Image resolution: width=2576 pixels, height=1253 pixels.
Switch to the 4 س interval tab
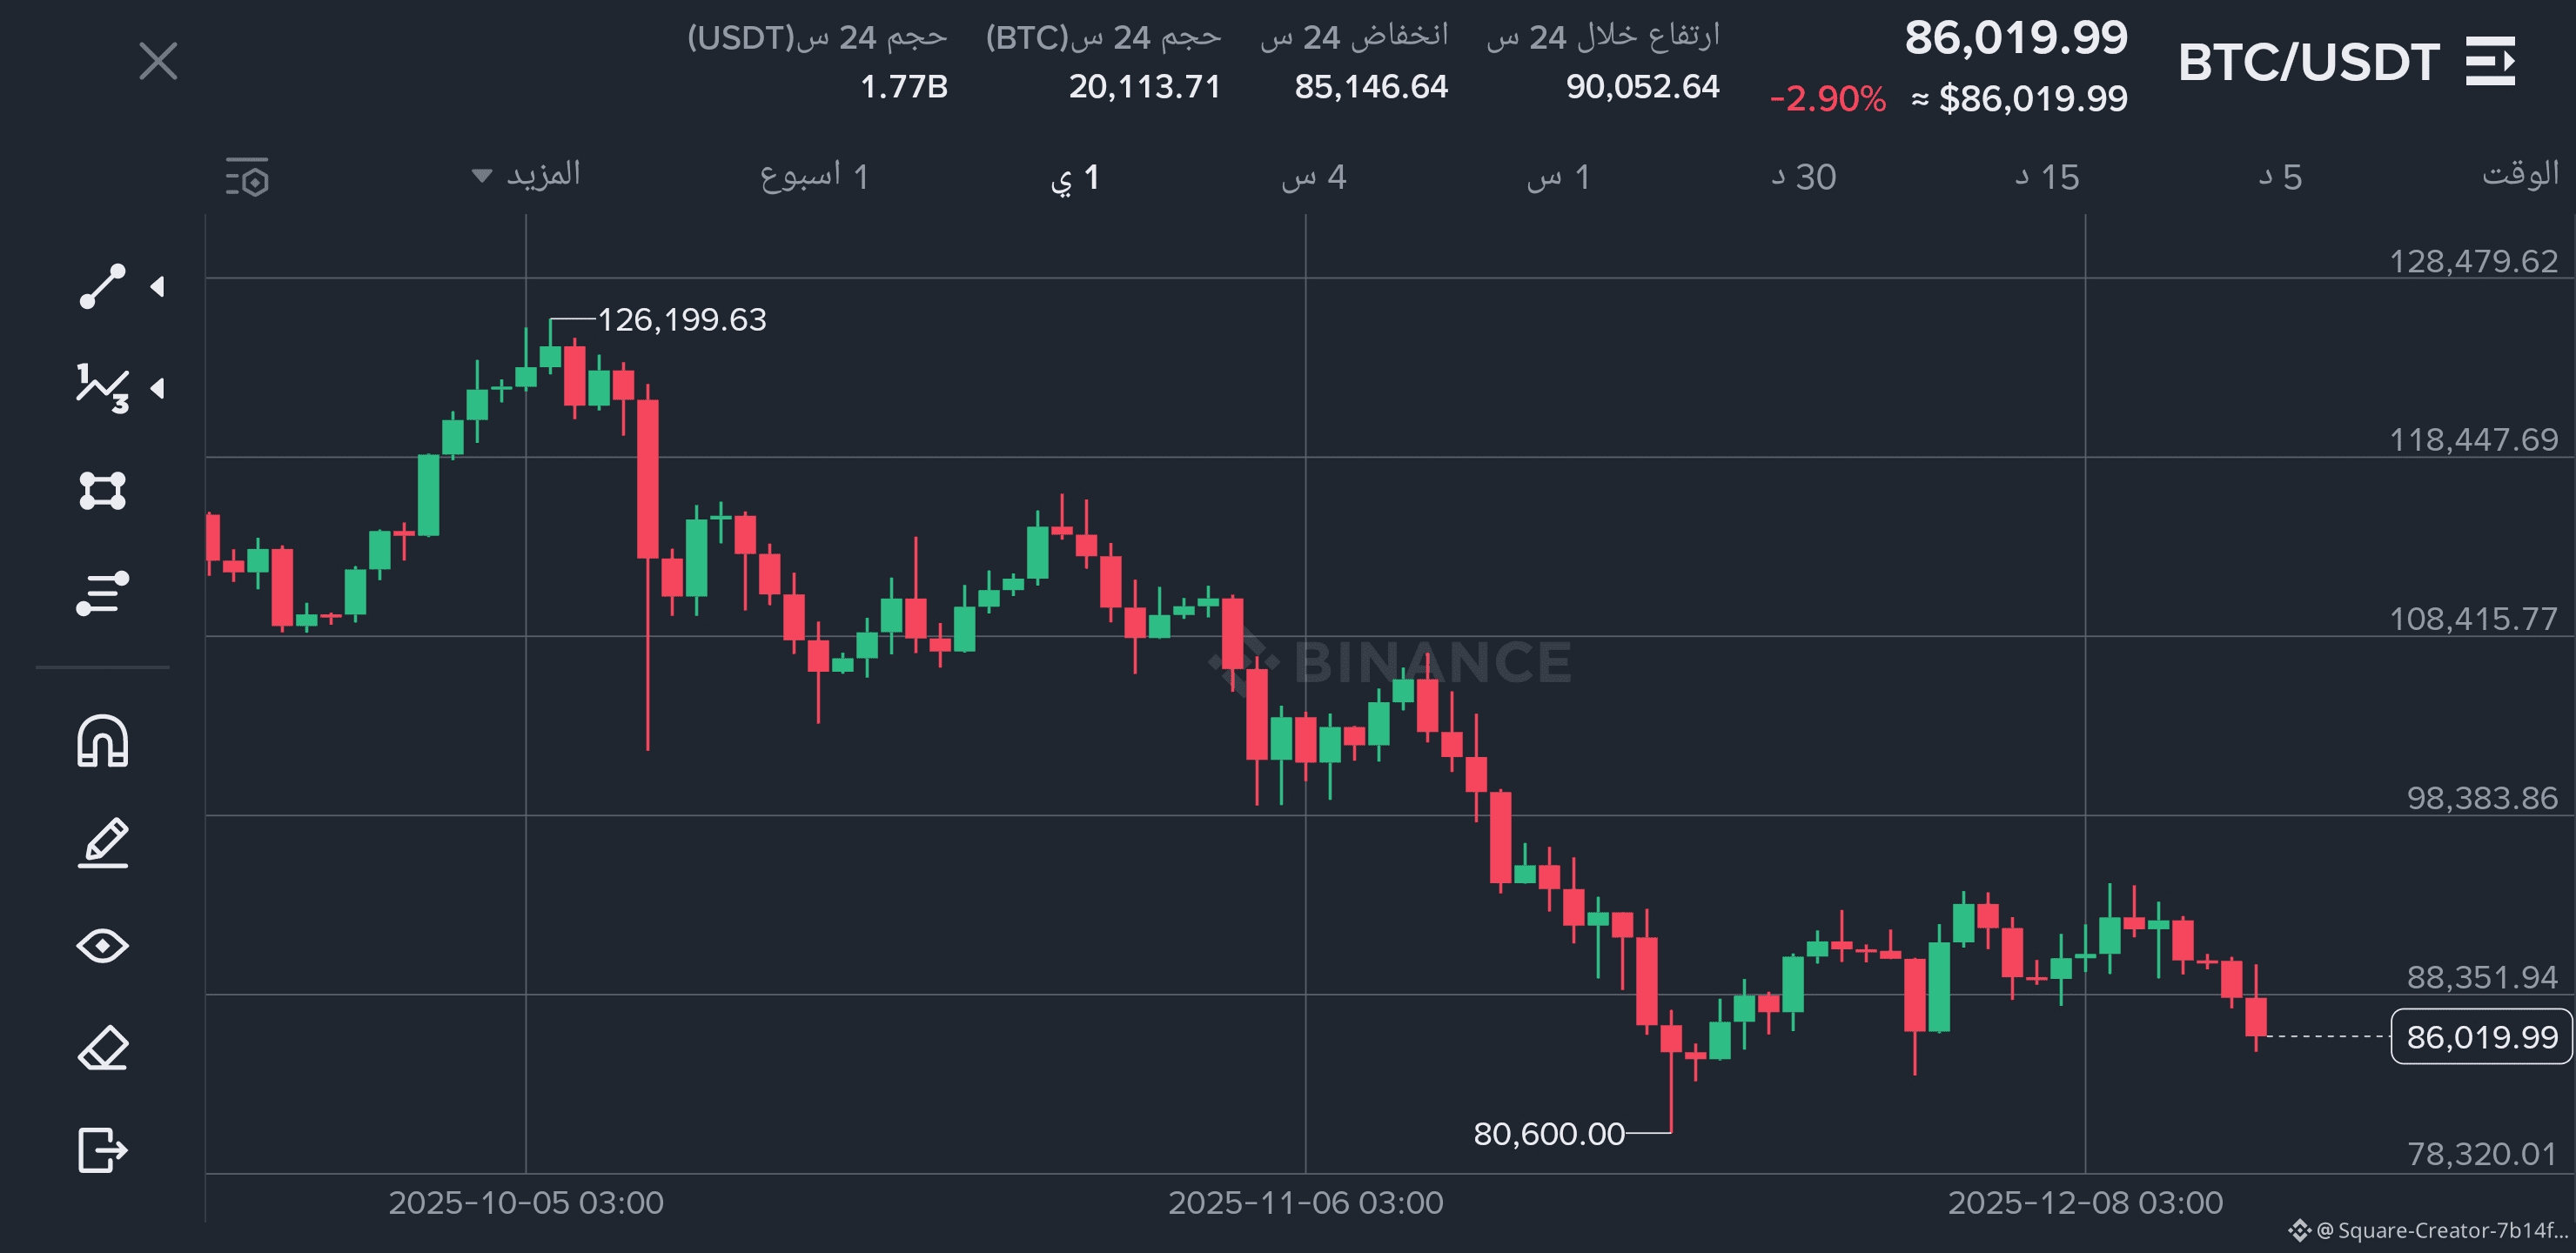[x=1314, y=177]
